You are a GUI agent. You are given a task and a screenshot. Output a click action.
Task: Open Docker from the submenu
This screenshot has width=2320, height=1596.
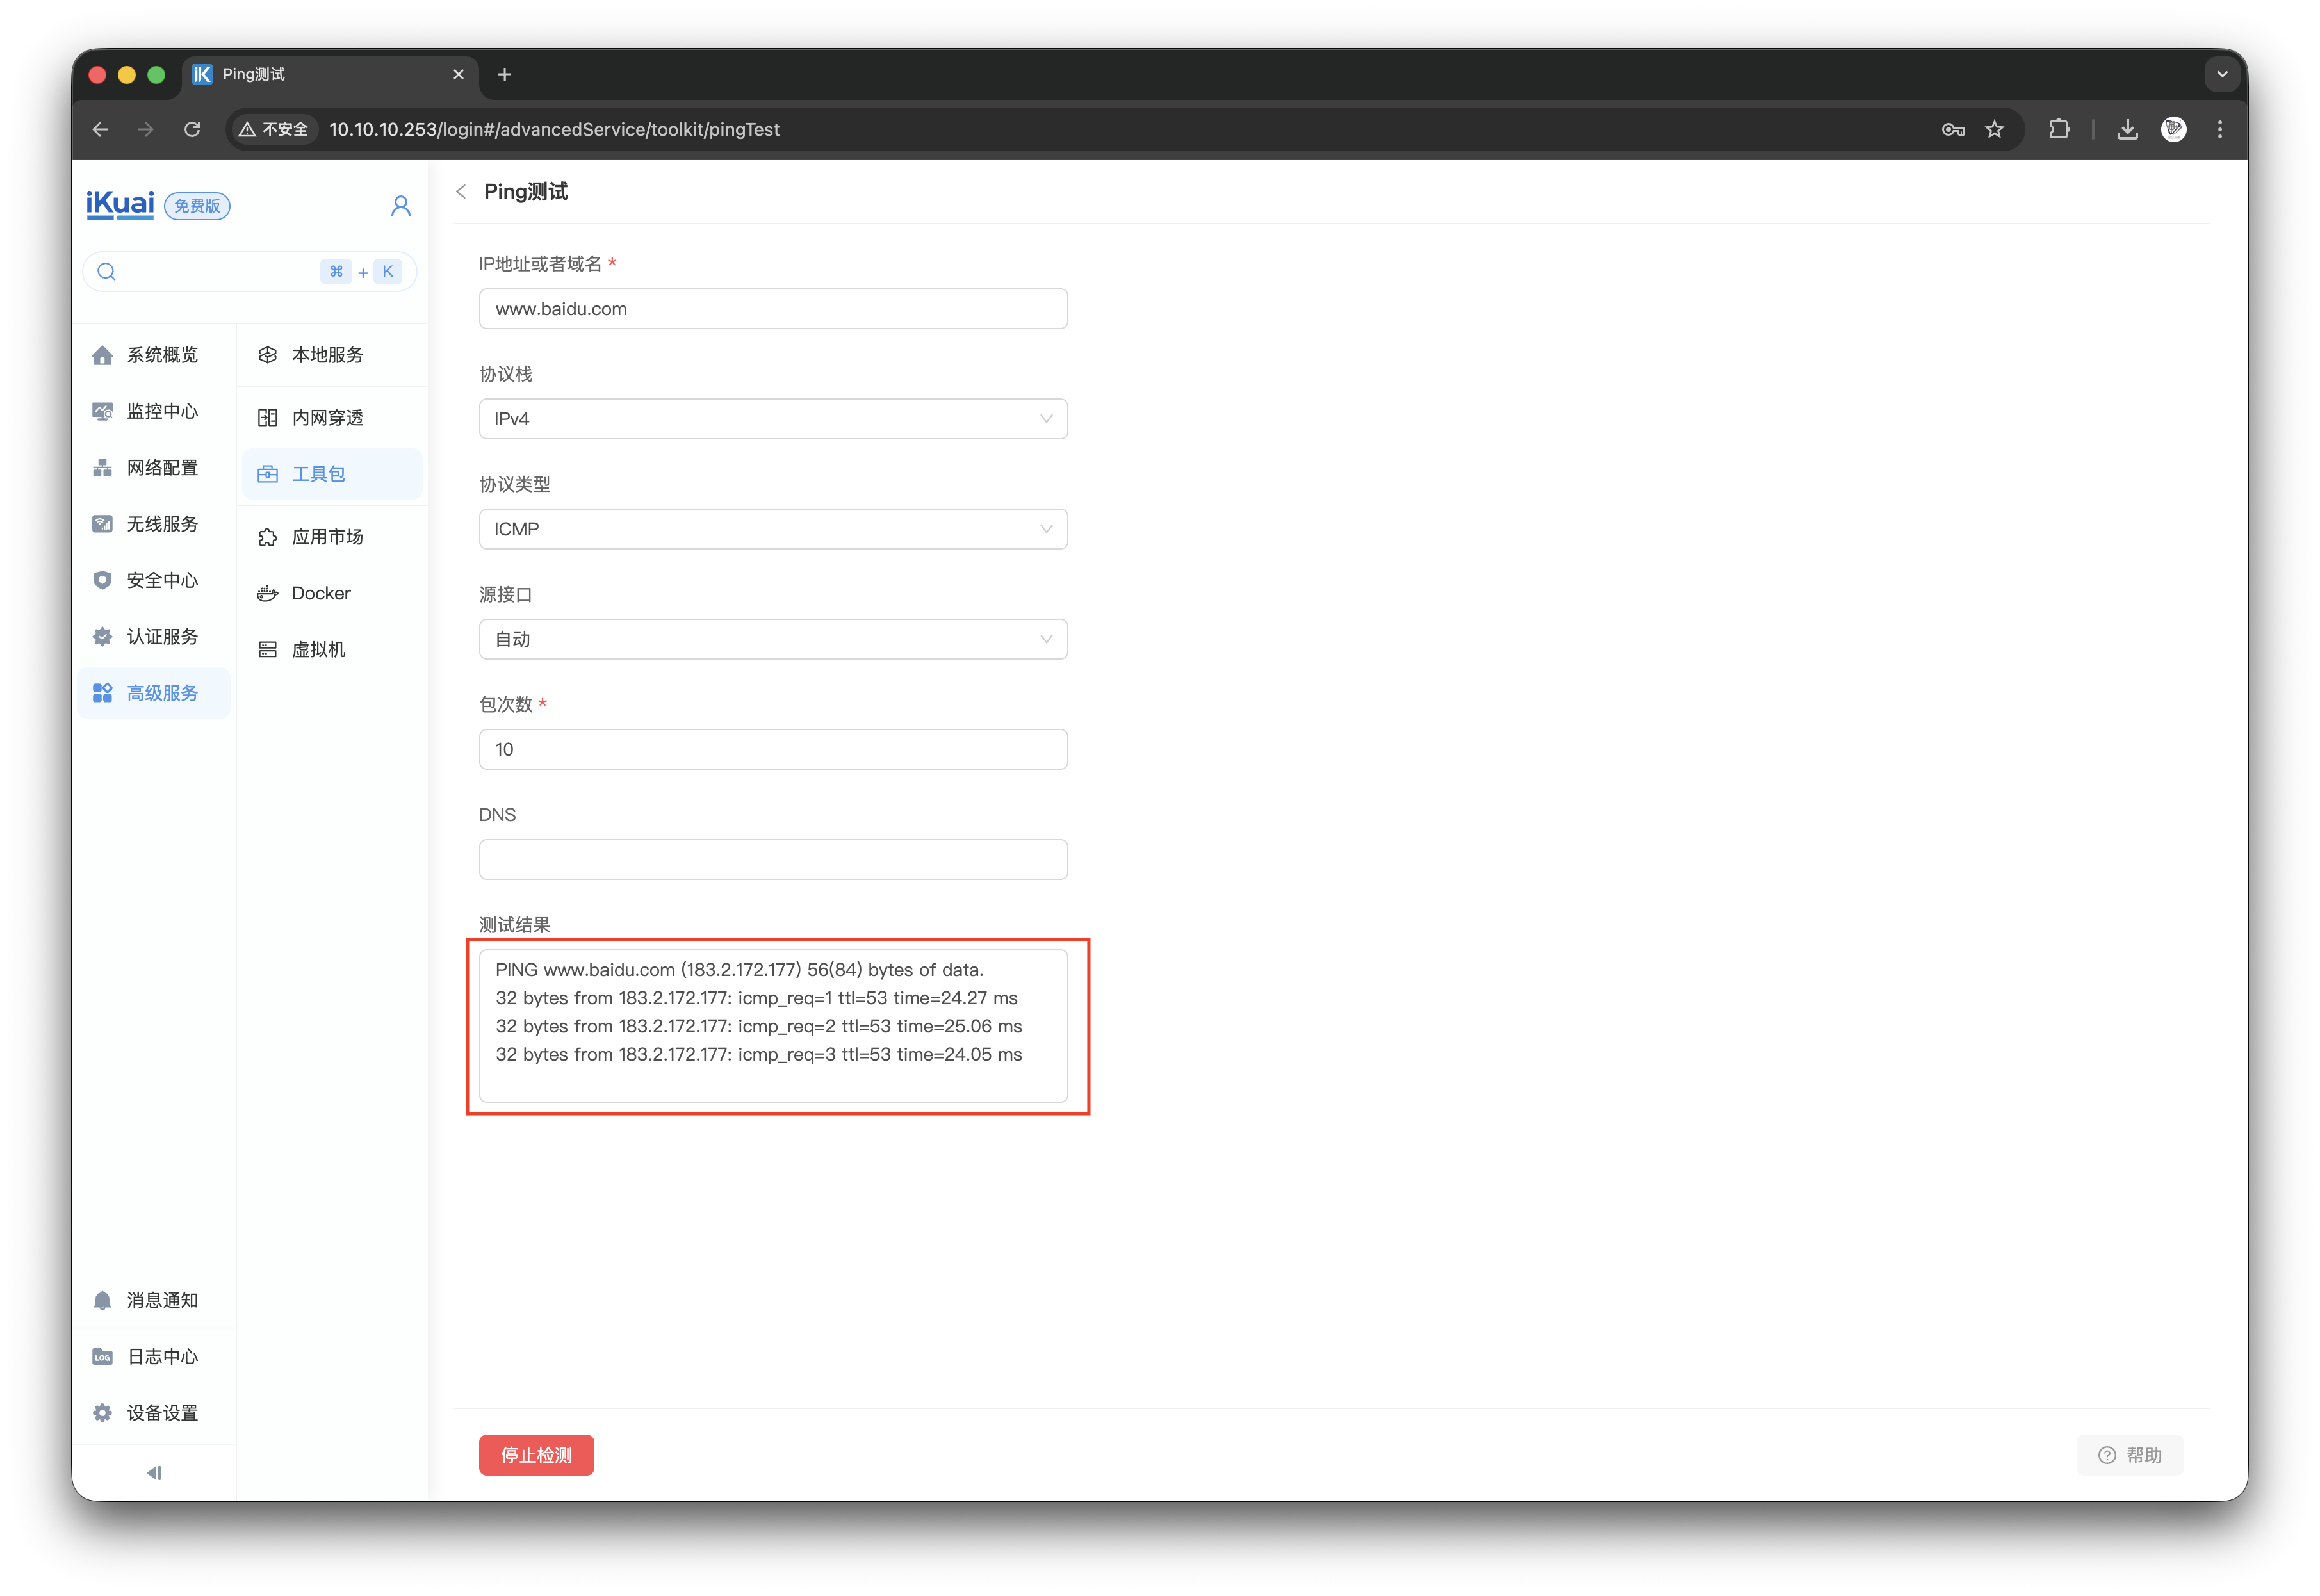[x=320, y=593]
